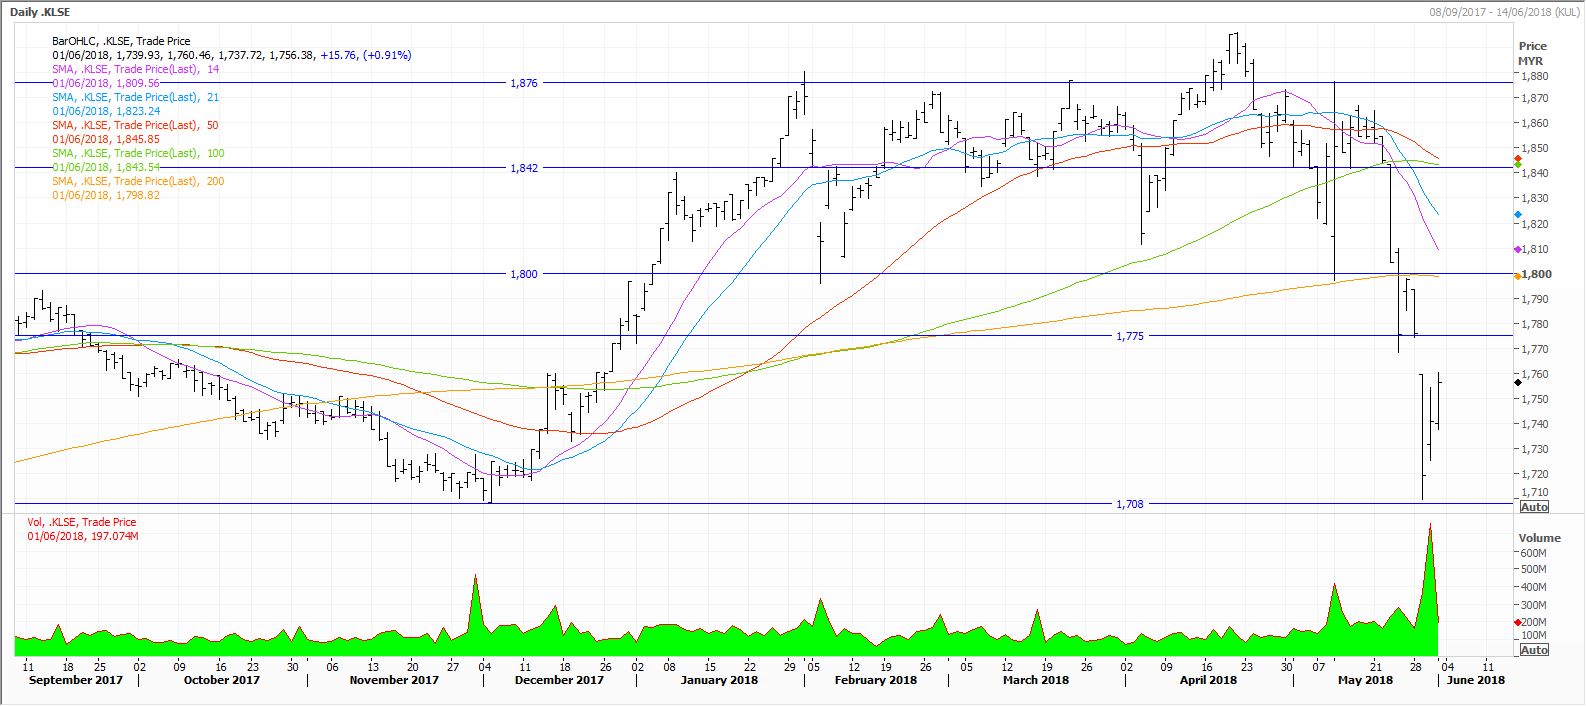Select the SMA 100 legend label
This screenshot has height=706, width=1586.
pos(138,154)
